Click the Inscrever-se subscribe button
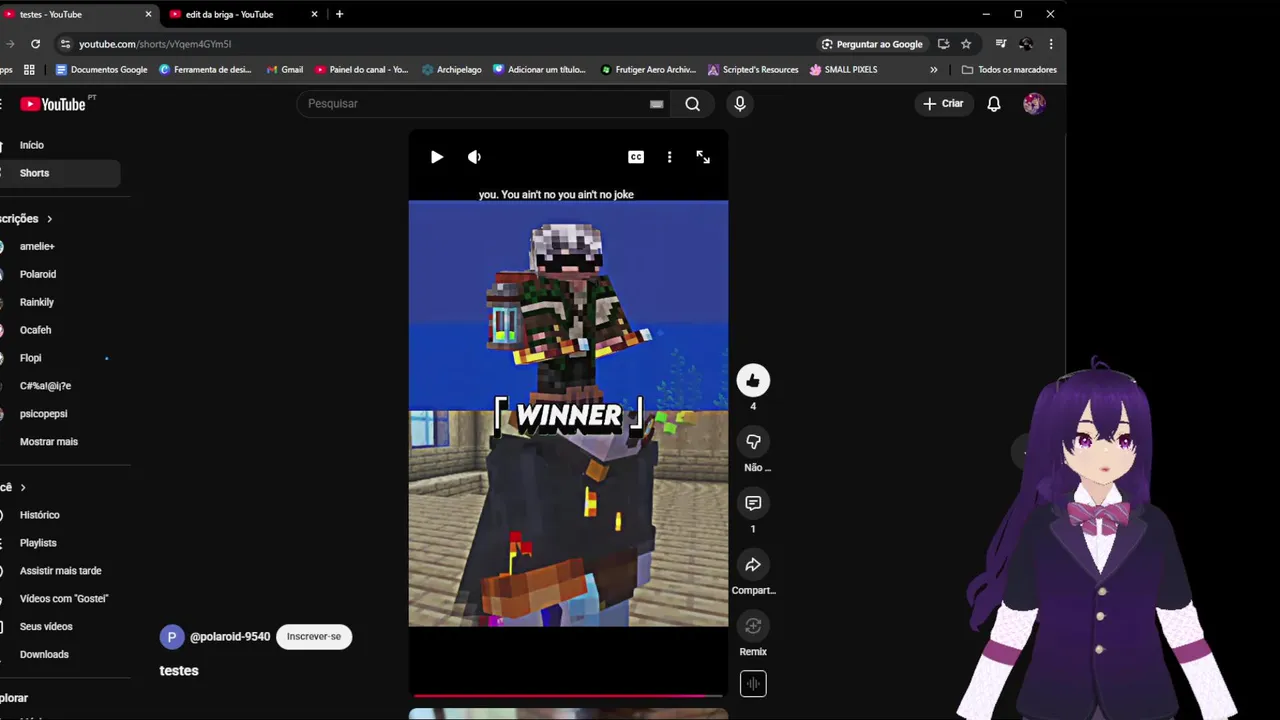1280x720 pixels. tap(314, 637)
